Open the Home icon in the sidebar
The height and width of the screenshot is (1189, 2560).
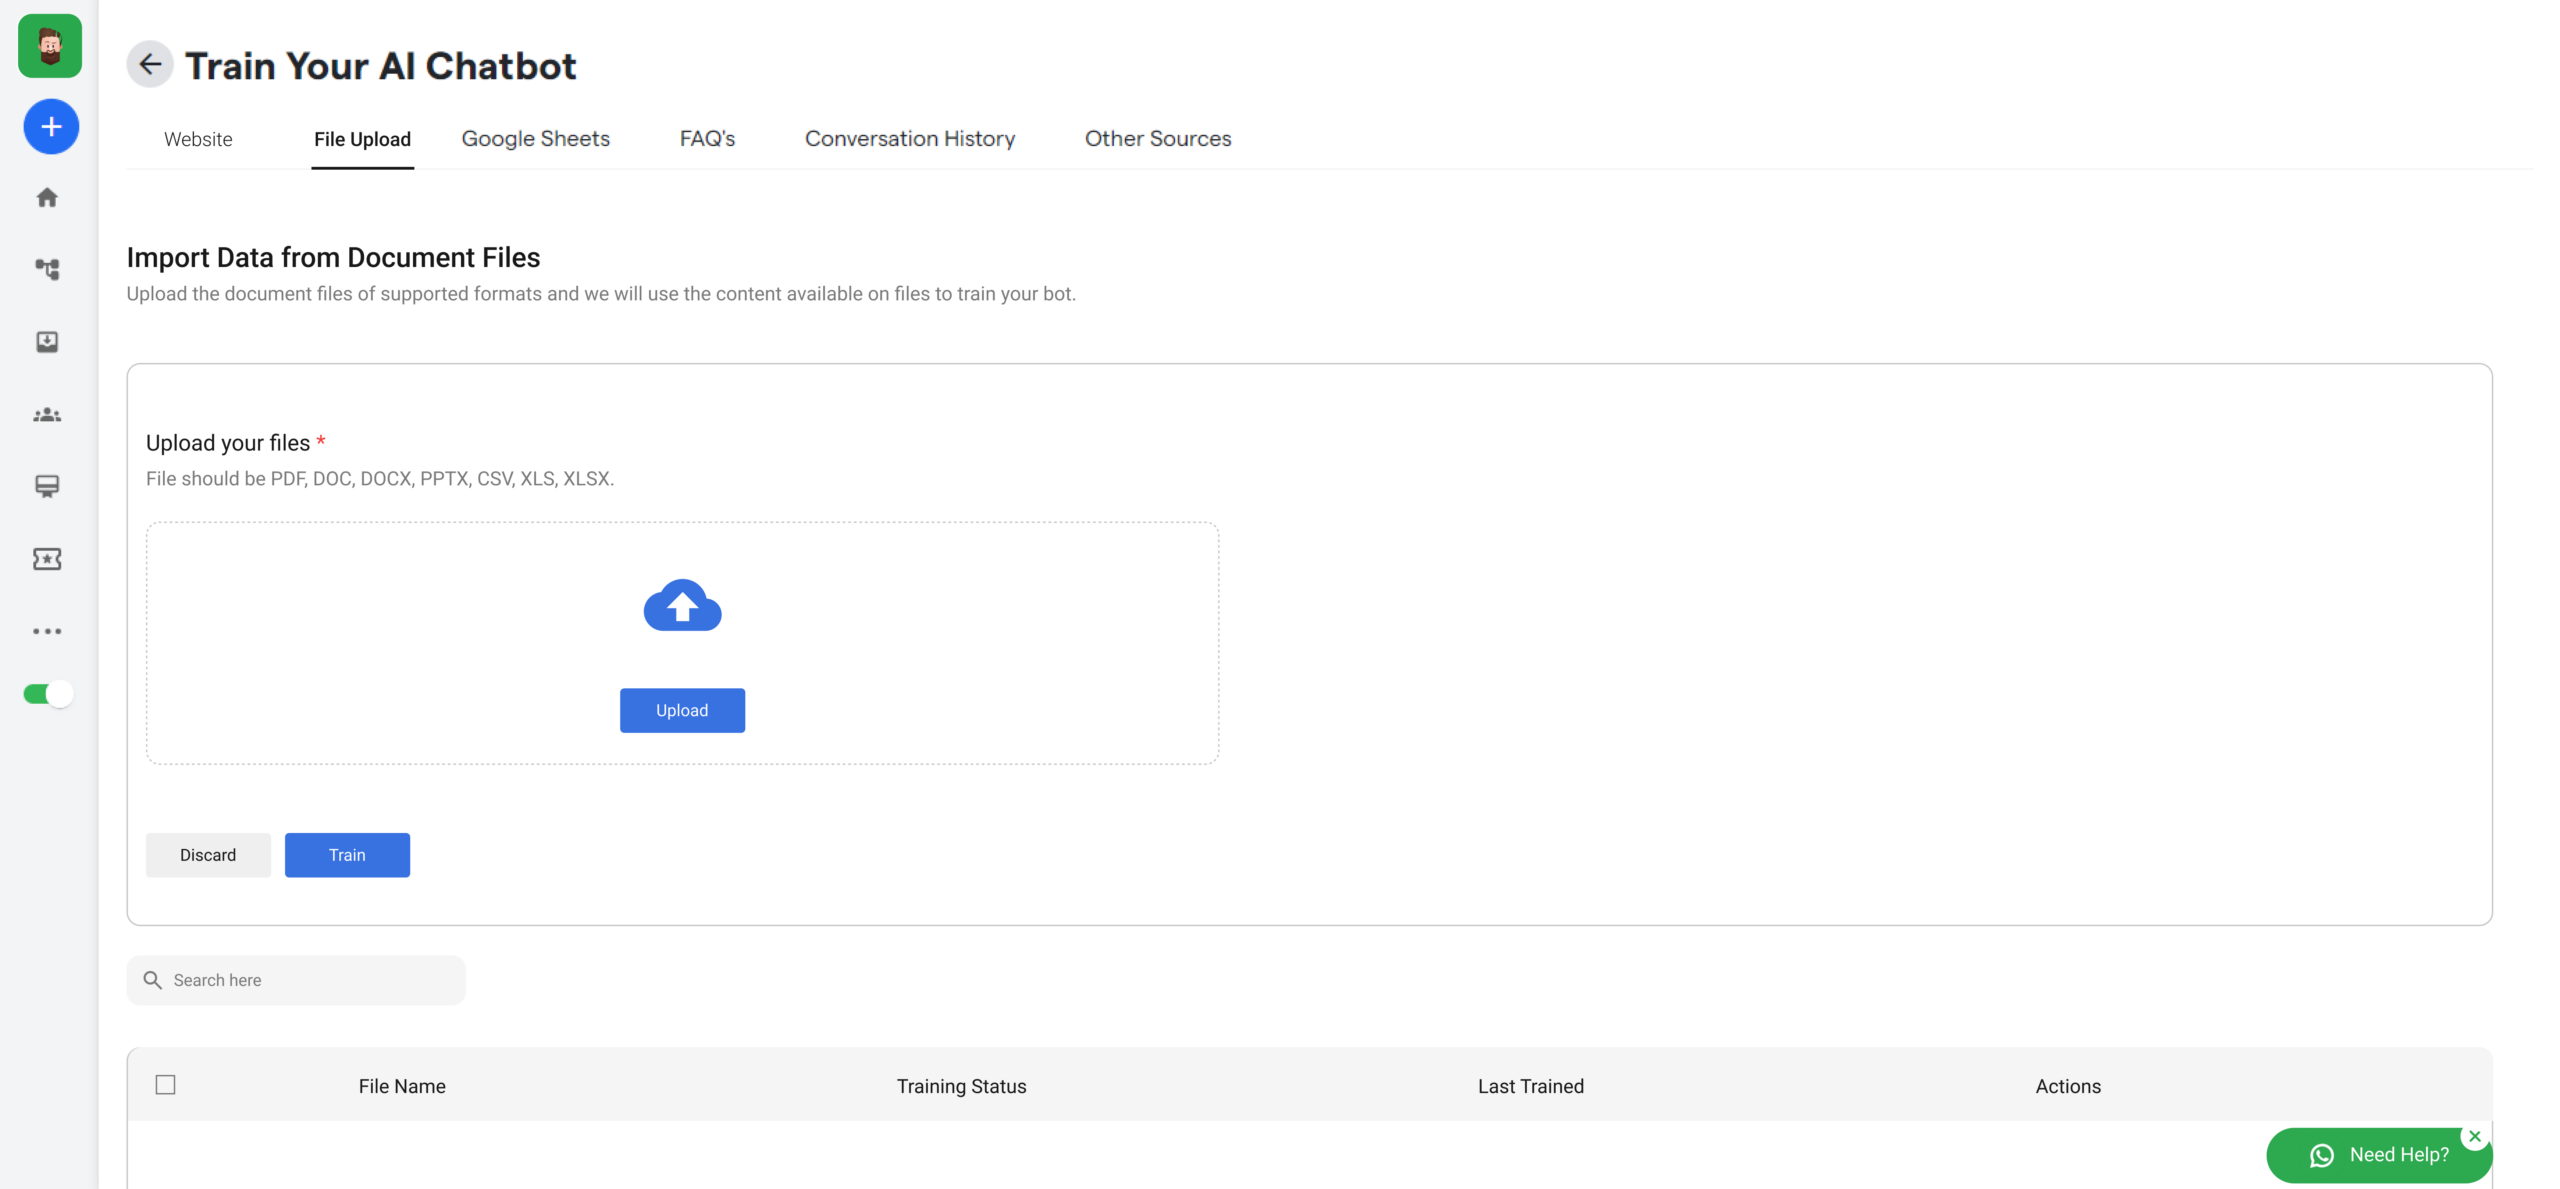[47, 198]
